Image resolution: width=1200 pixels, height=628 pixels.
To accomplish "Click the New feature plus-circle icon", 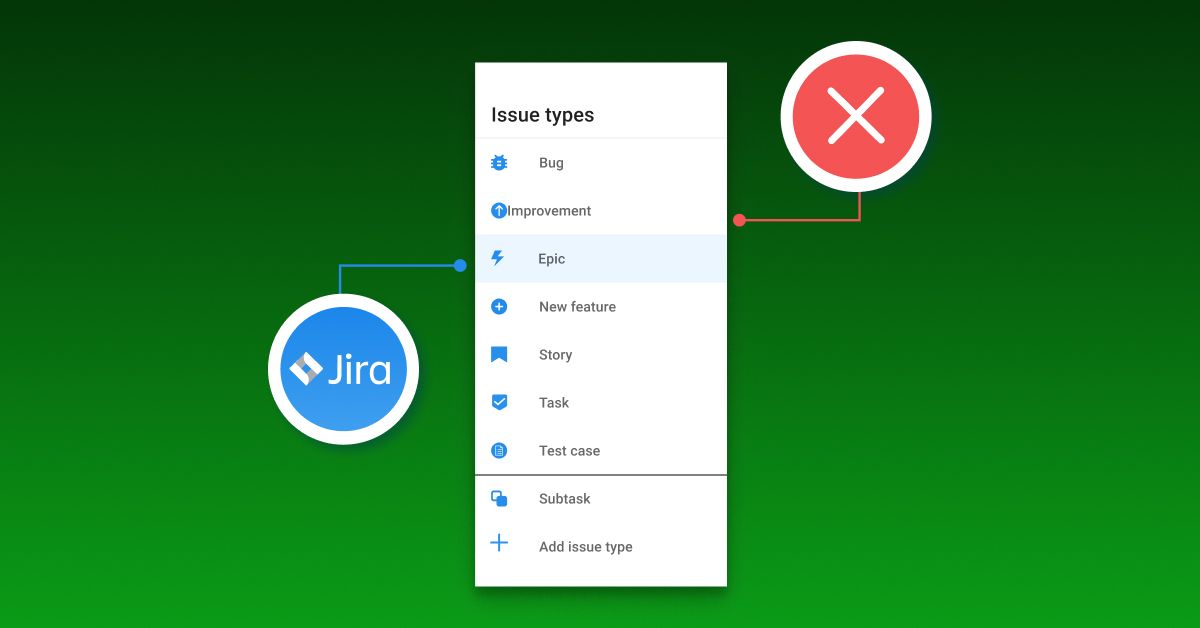I will (x=499, y=306).
